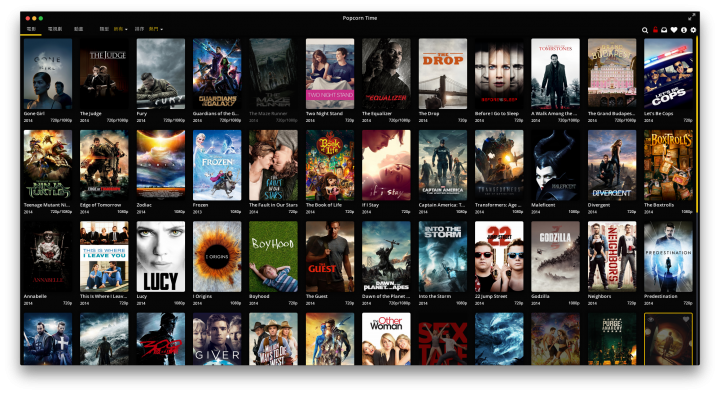Open the Maleficent poster

click(555, 165)
